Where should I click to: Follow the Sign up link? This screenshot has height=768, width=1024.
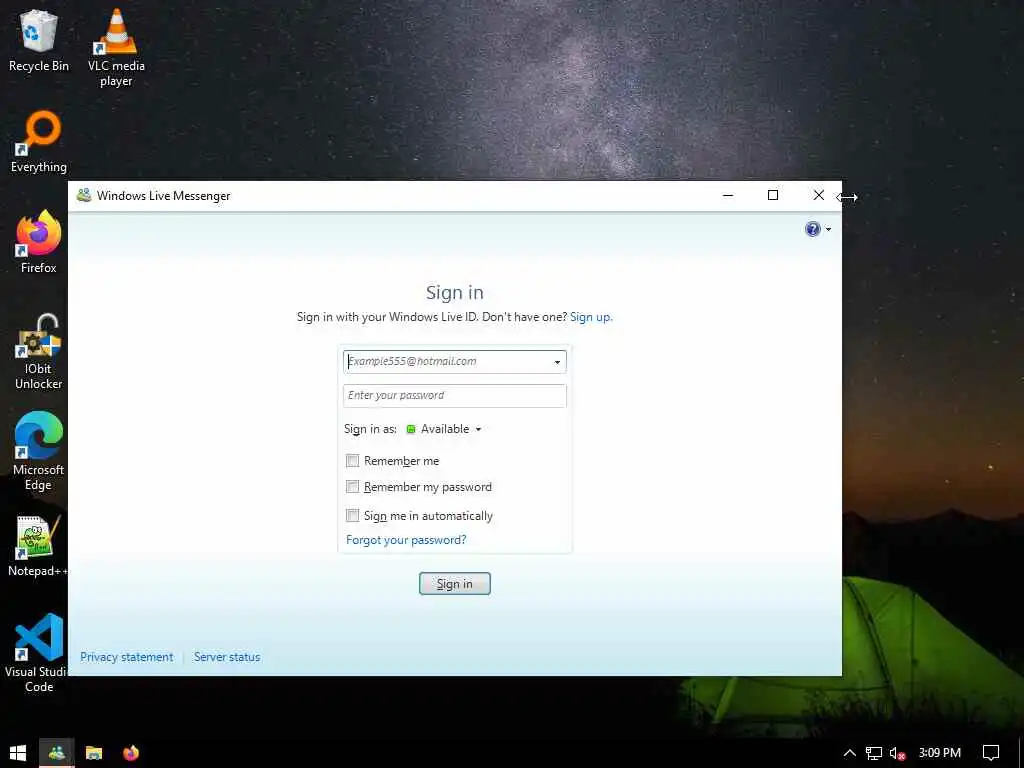[x=591, y=317]
